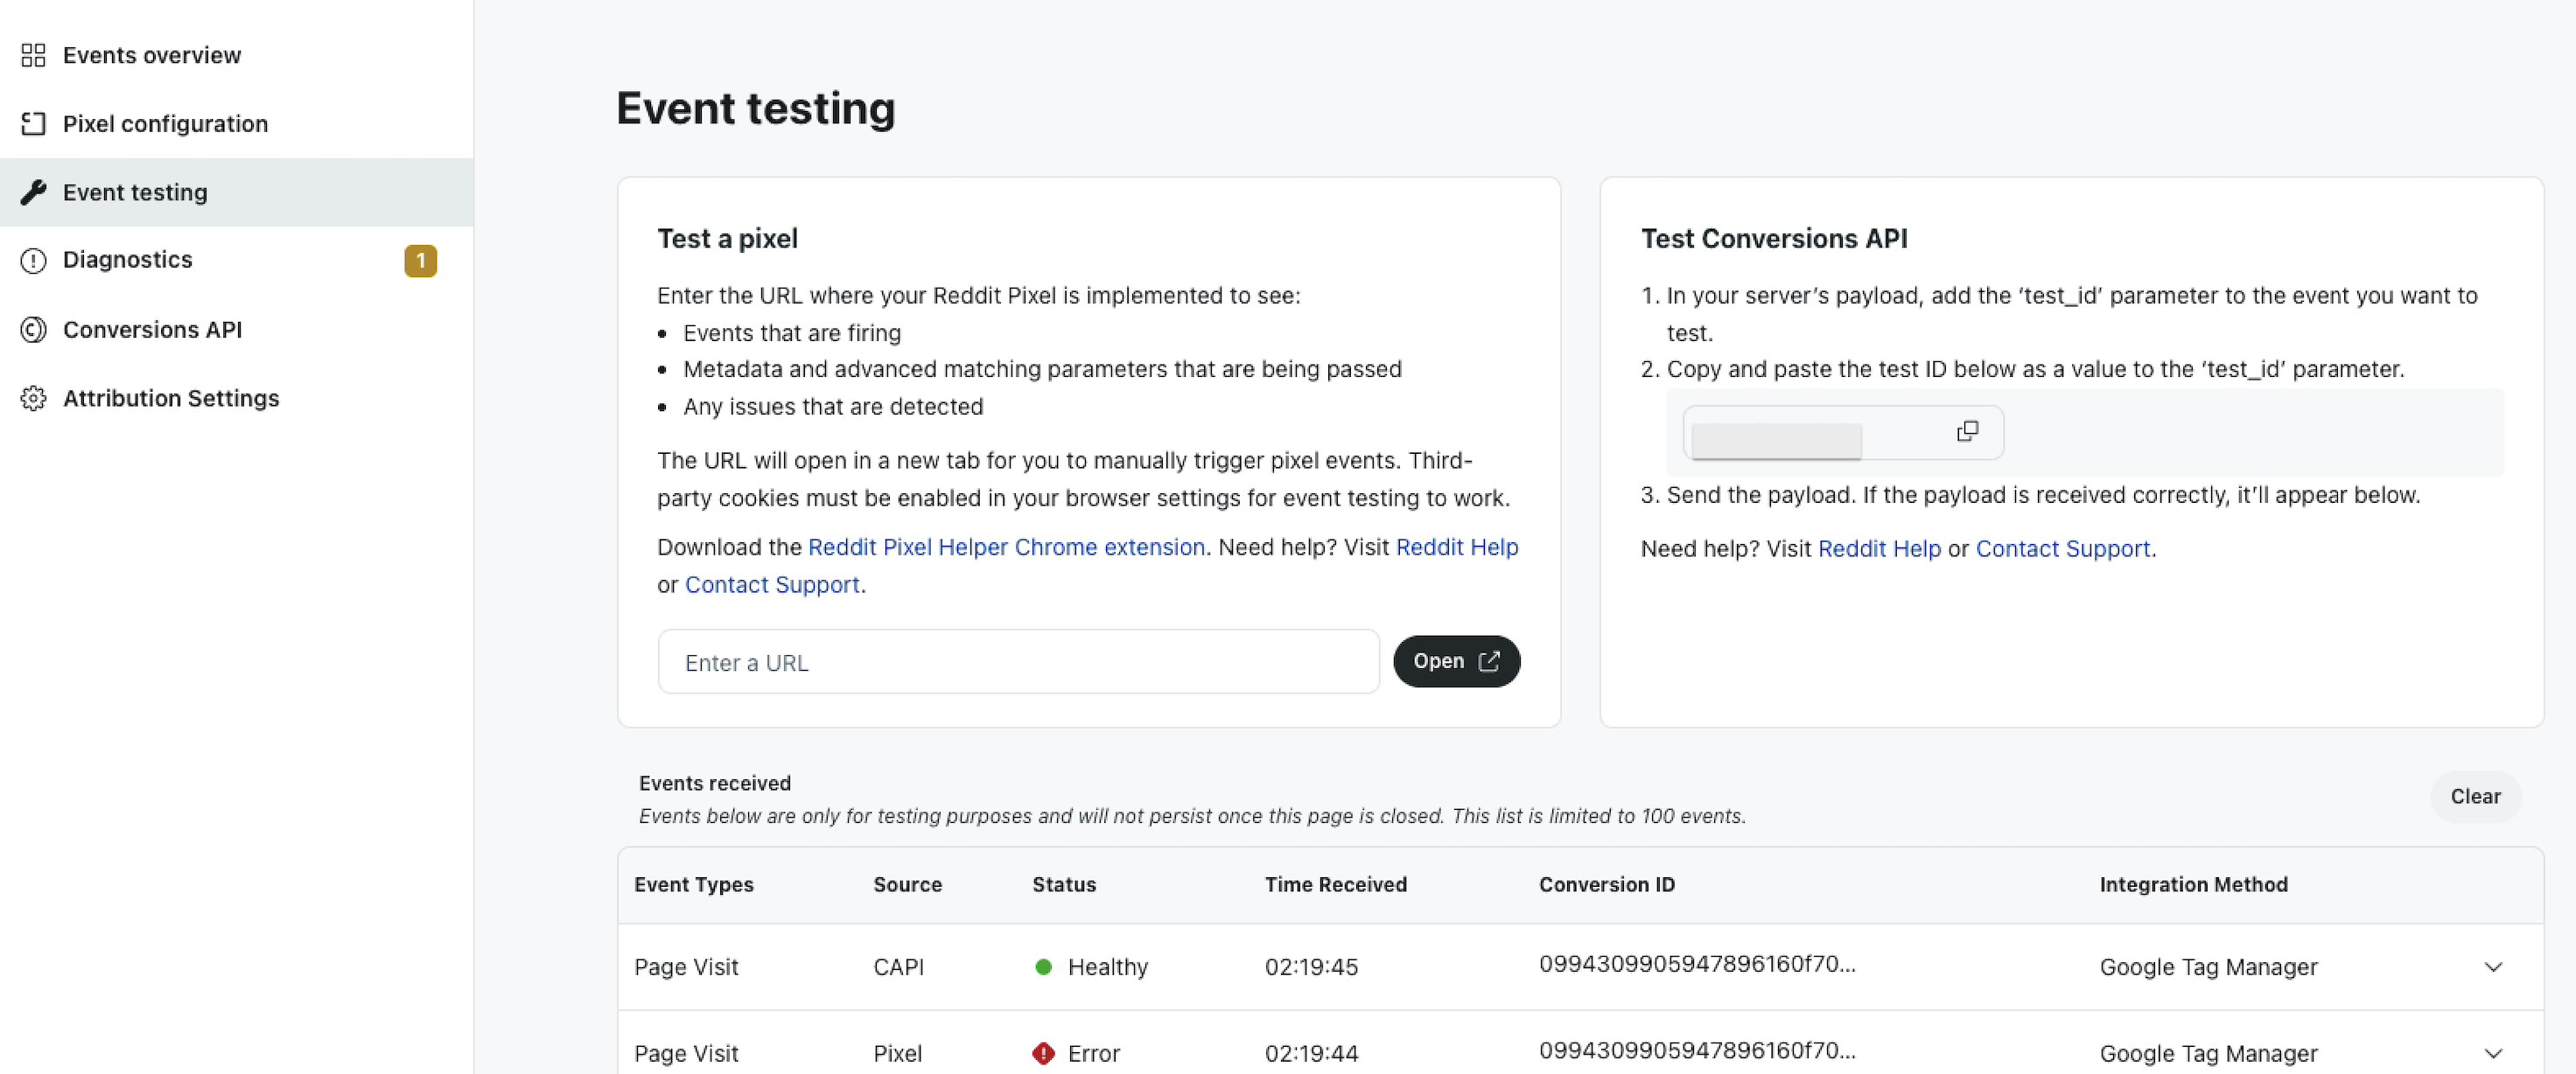
Task: Click the Diagnostics notification badge
Action: pos(420,261)
